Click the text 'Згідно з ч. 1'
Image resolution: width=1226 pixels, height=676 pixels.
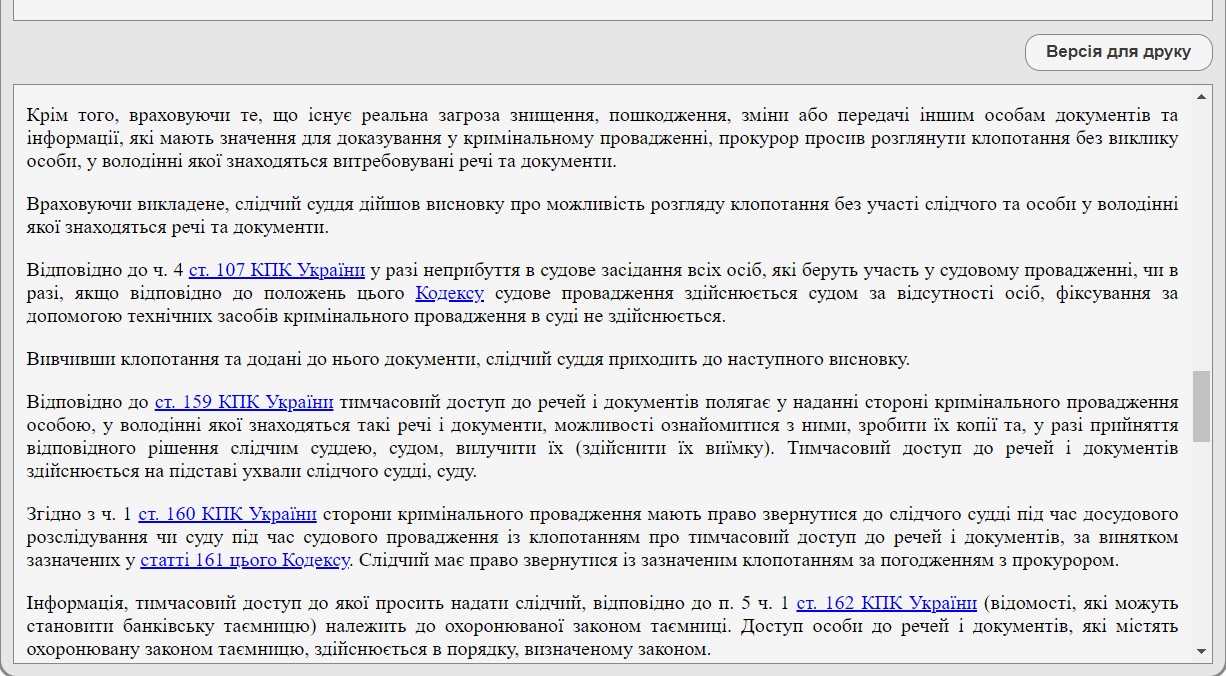pyautogui.click(x=78, y=514)
